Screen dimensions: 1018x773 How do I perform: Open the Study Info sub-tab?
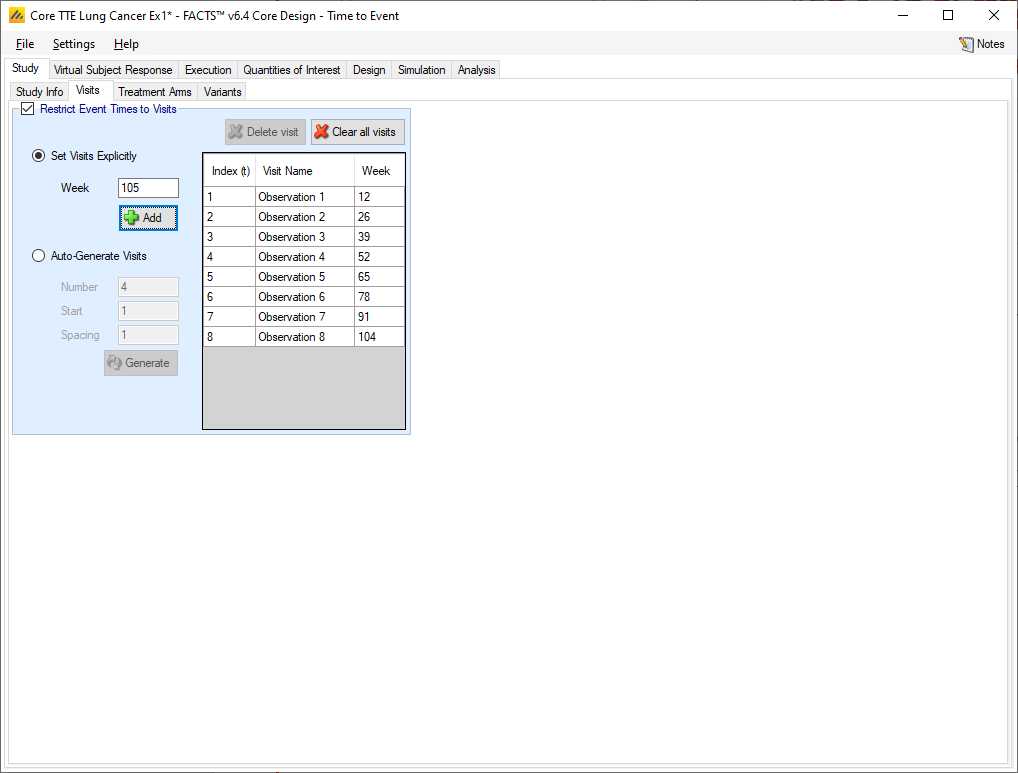coord(40,92)
